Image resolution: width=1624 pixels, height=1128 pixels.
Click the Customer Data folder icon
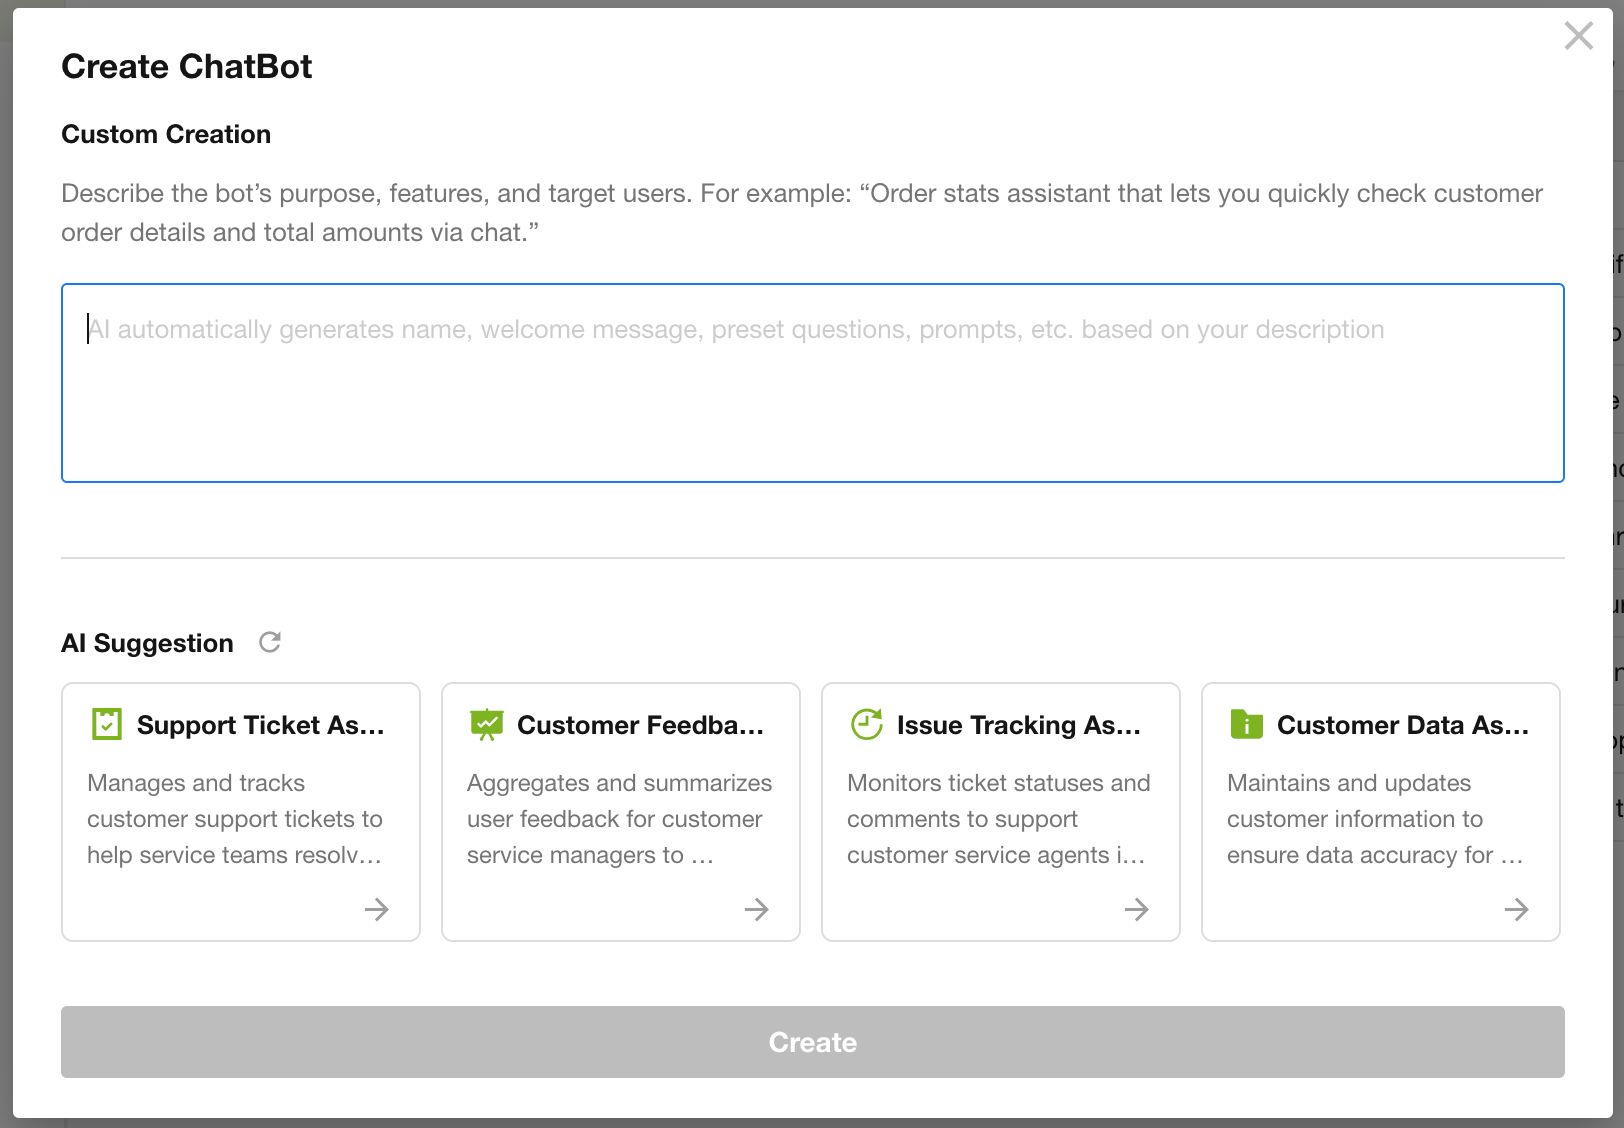1247,724
